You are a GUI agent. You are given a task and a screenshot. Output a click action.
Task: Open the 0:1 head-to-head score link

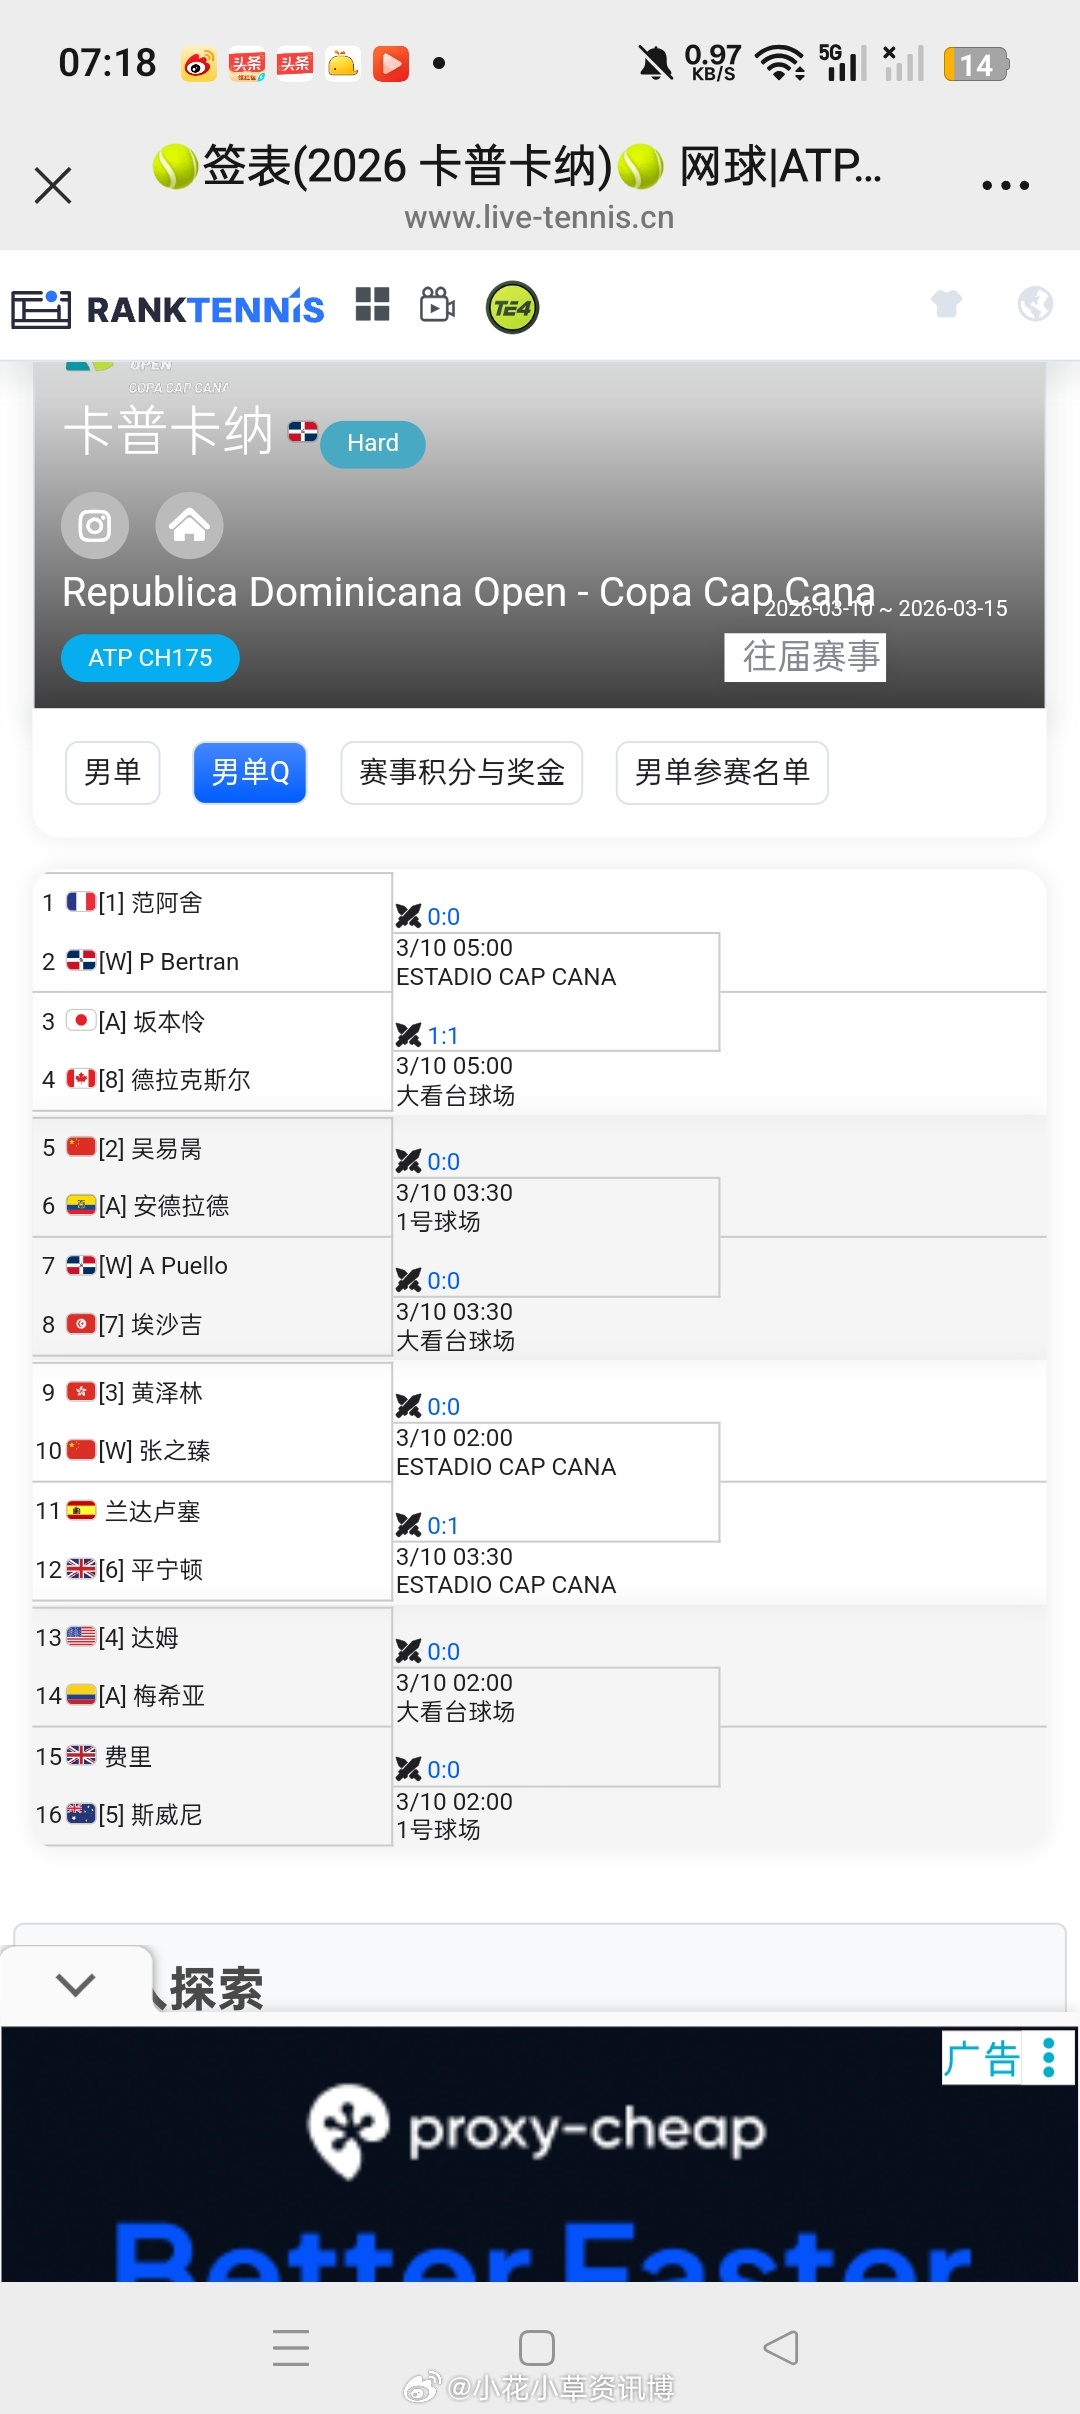(x=441, y=1525)
